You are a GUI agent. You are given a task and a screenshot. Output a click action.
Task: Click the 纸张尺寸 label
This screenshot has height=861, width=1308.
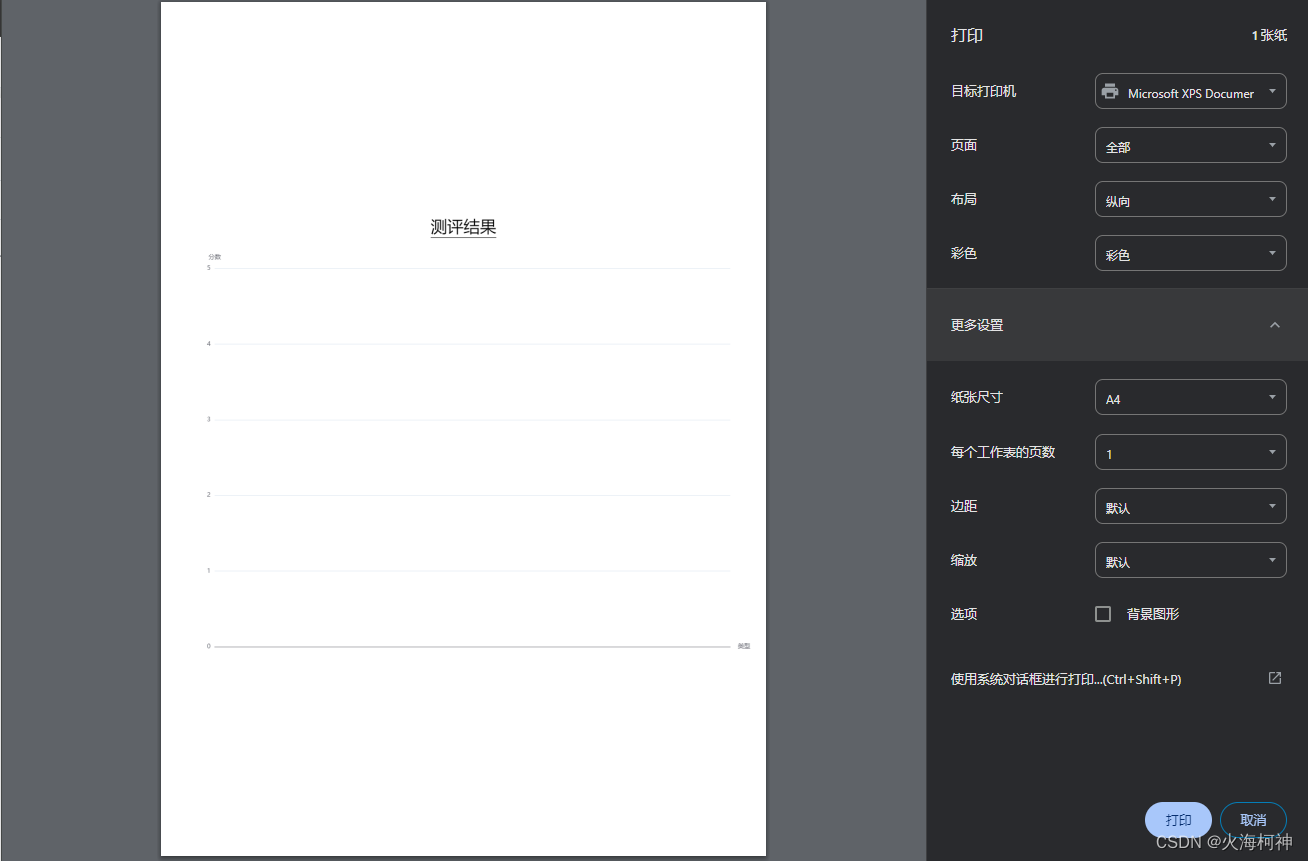[976, 397]
